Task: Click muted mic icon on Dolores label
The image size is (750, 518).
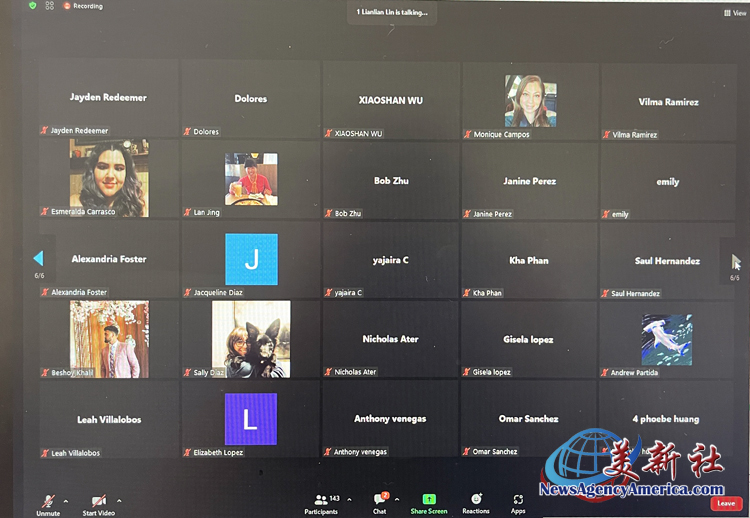Action: click(187, 132)
